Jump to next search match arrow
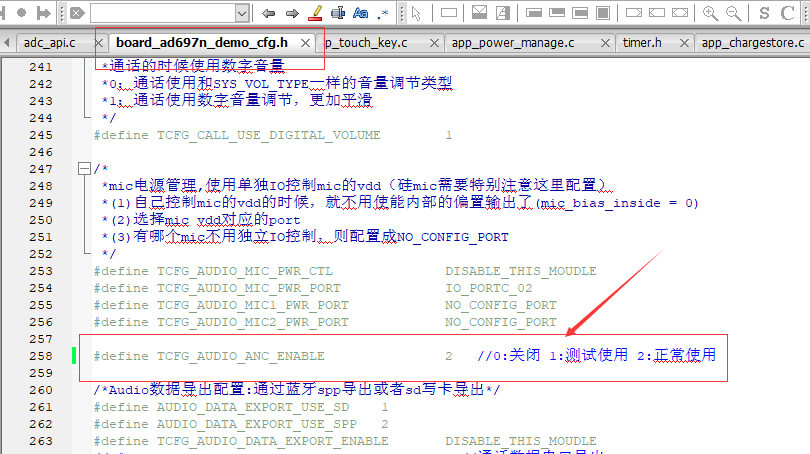 292,13
